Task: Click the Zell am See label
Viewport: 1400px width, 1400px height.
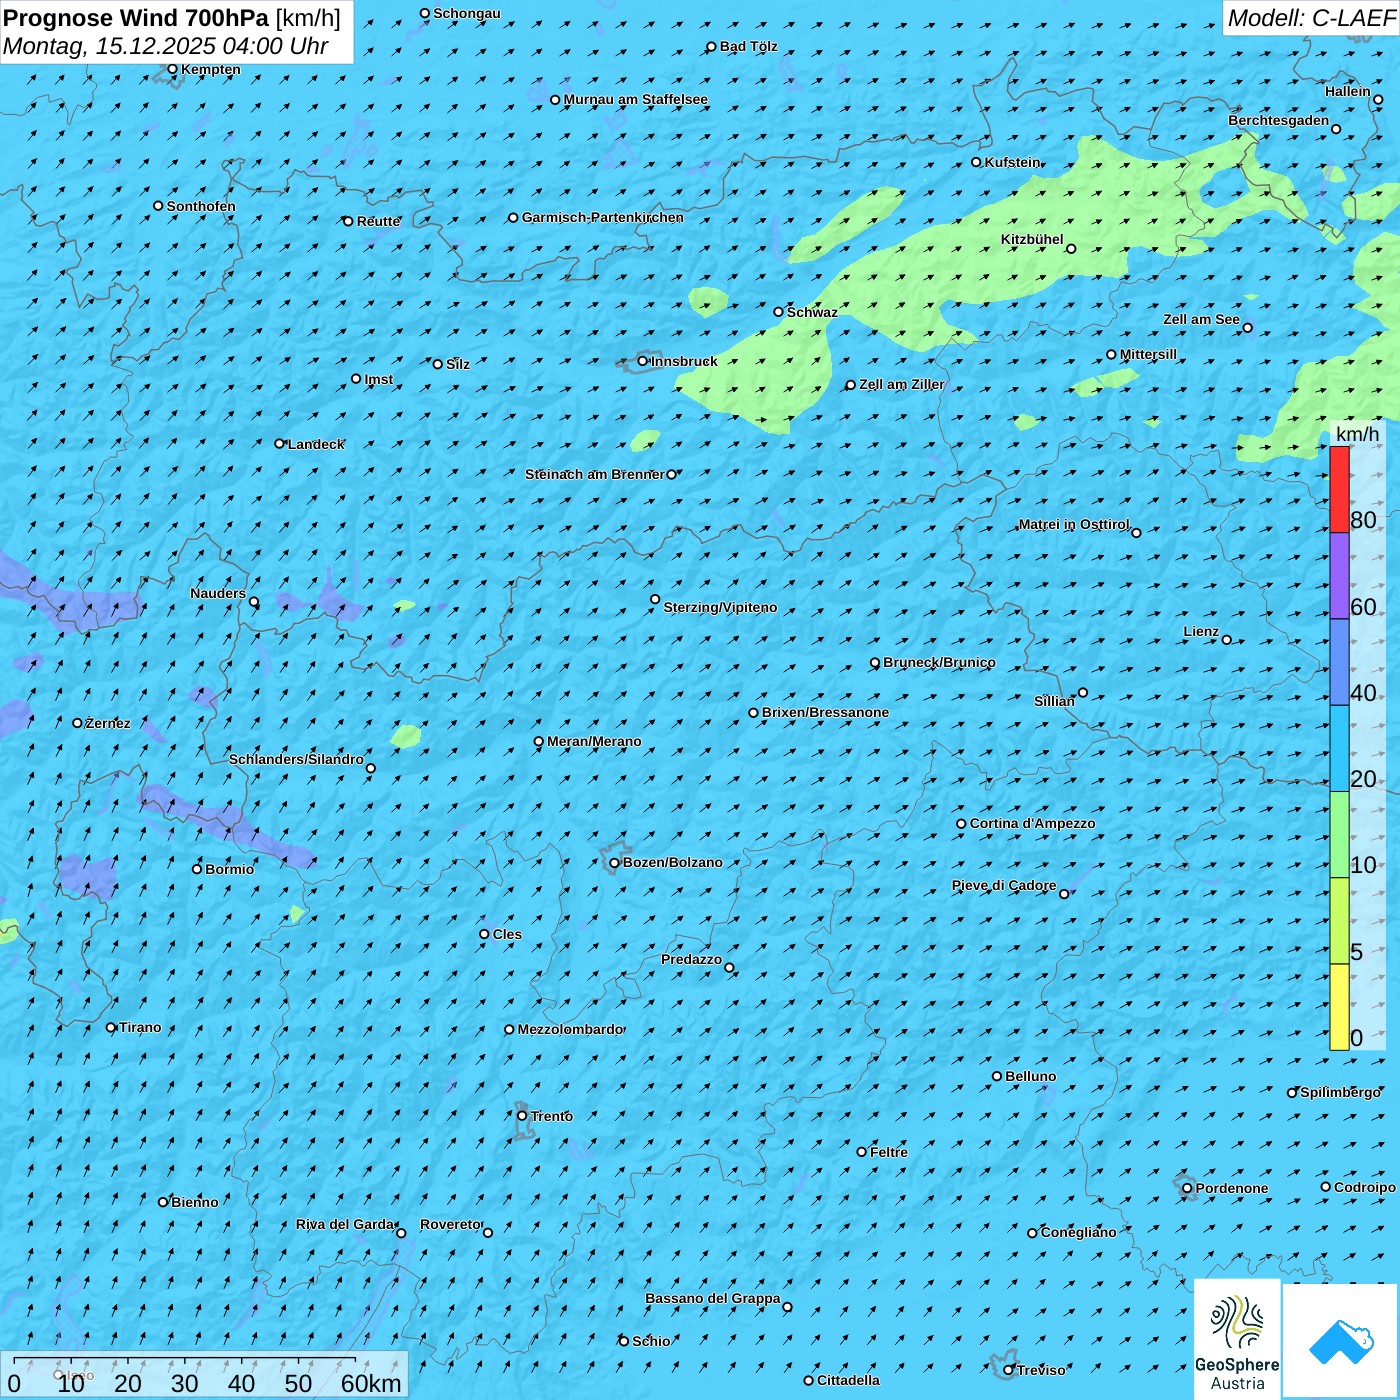Action: point(1201,319)
